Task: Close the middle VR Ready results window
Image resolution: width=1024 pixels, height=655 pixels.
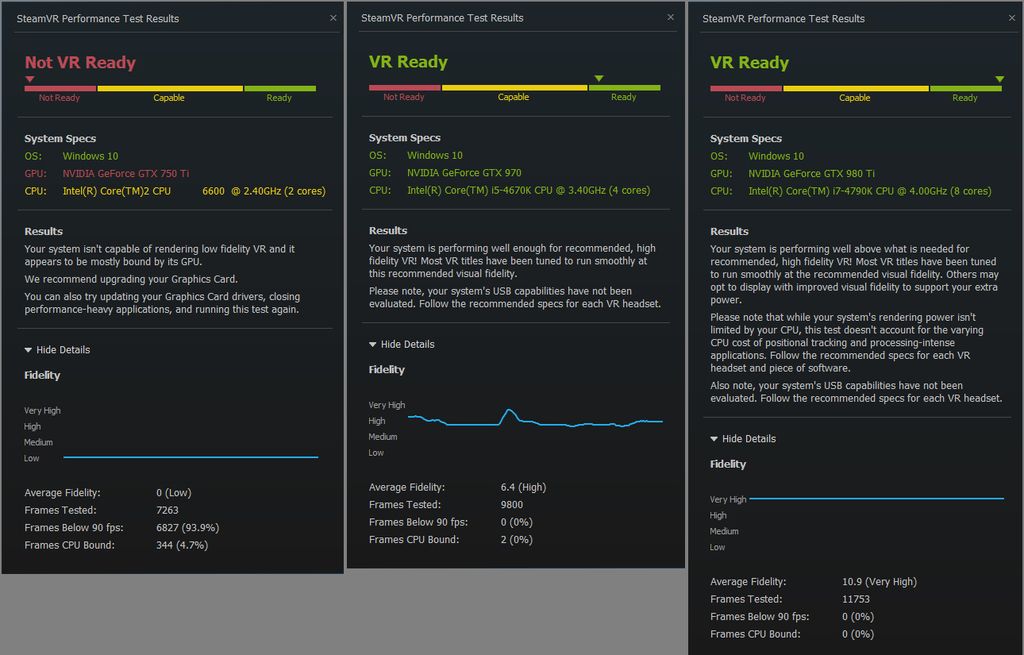Action: point(670,17)
